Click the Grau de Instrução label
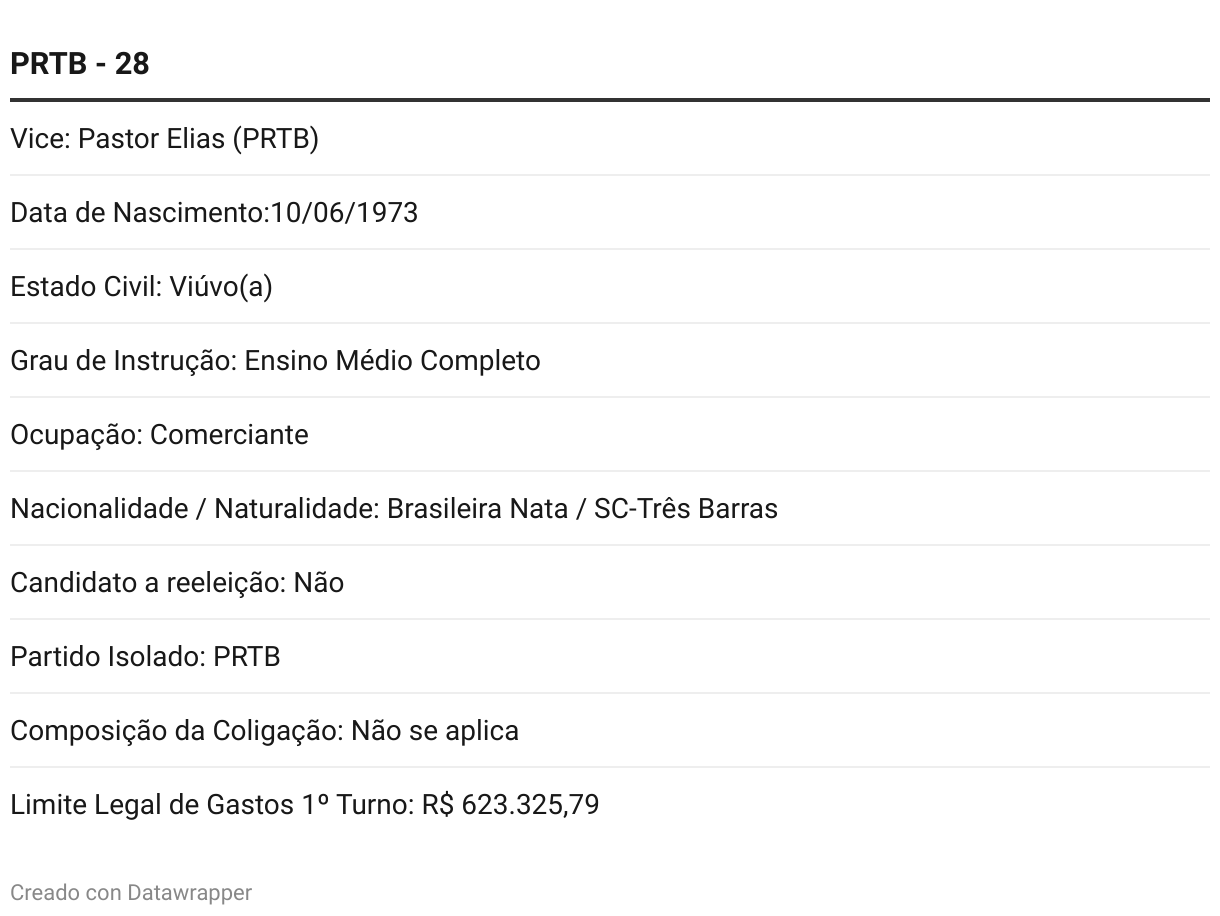 coord(124,361)
